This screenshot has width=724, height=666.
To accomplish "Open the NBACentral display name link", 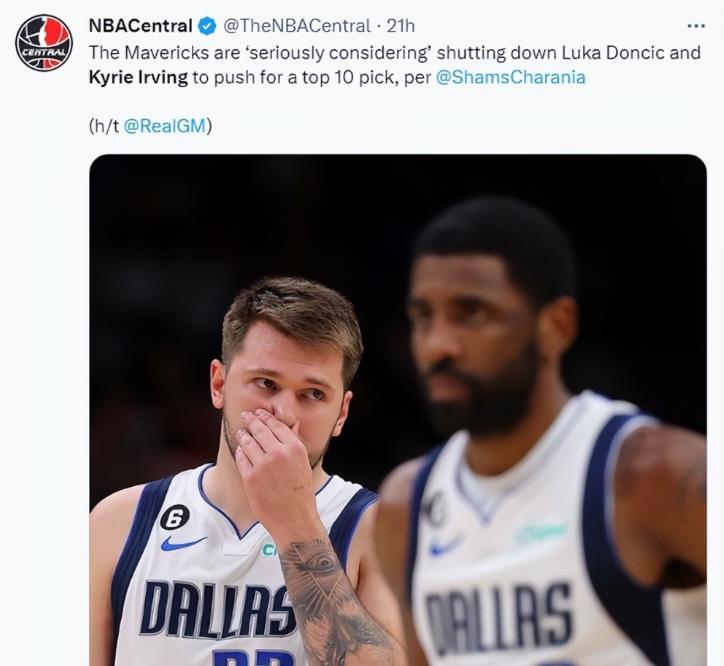I will (140, 26).
